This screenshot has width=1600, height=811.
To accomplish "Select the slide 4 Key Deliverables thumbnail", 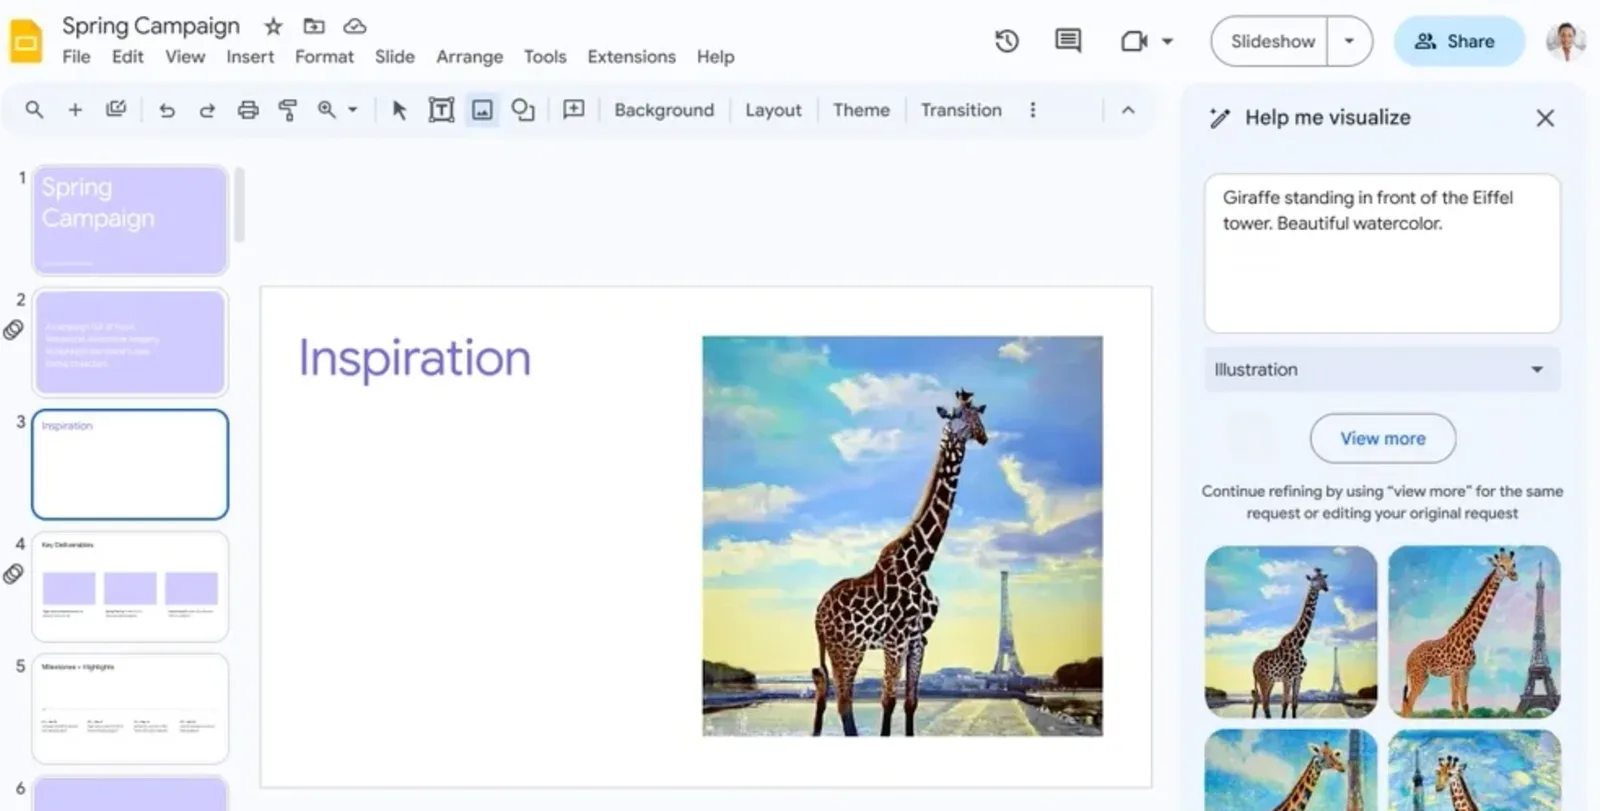I will pyautogui.click(x=130, y=587).
